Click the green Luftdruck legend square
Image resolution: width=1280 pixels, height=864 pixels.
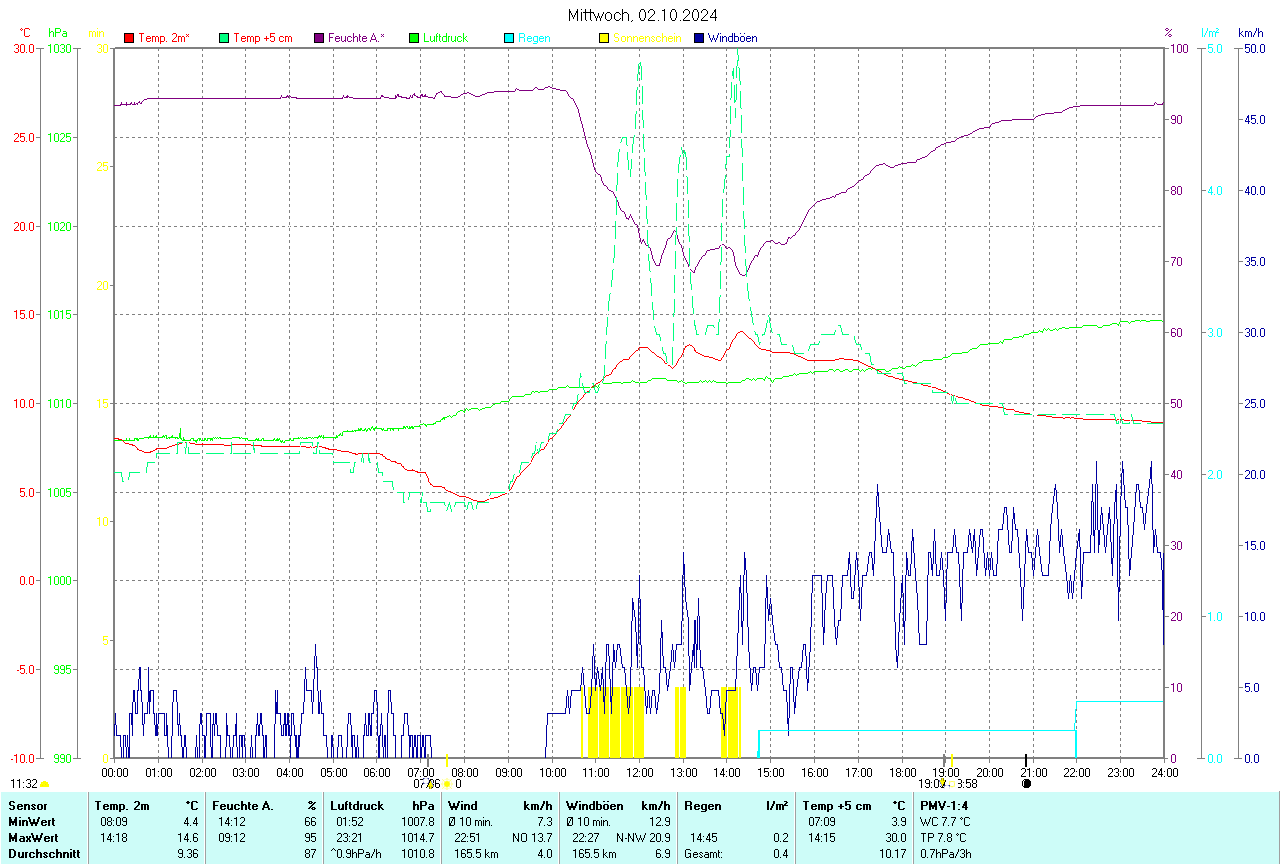(x=414, y=38)
